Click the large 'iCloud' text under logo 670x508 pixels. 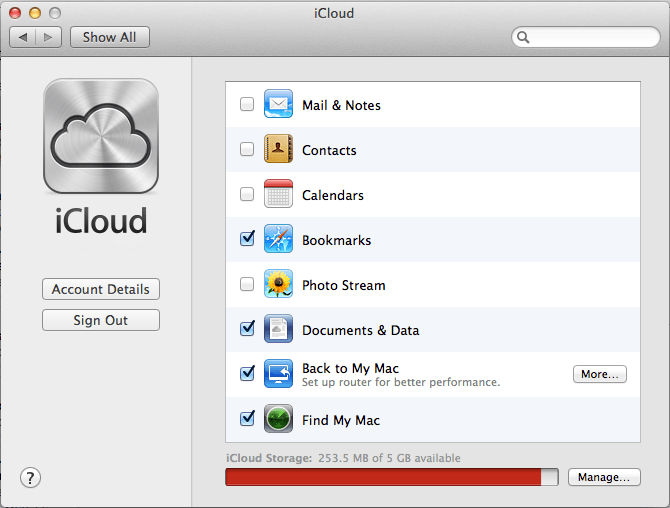101,221
